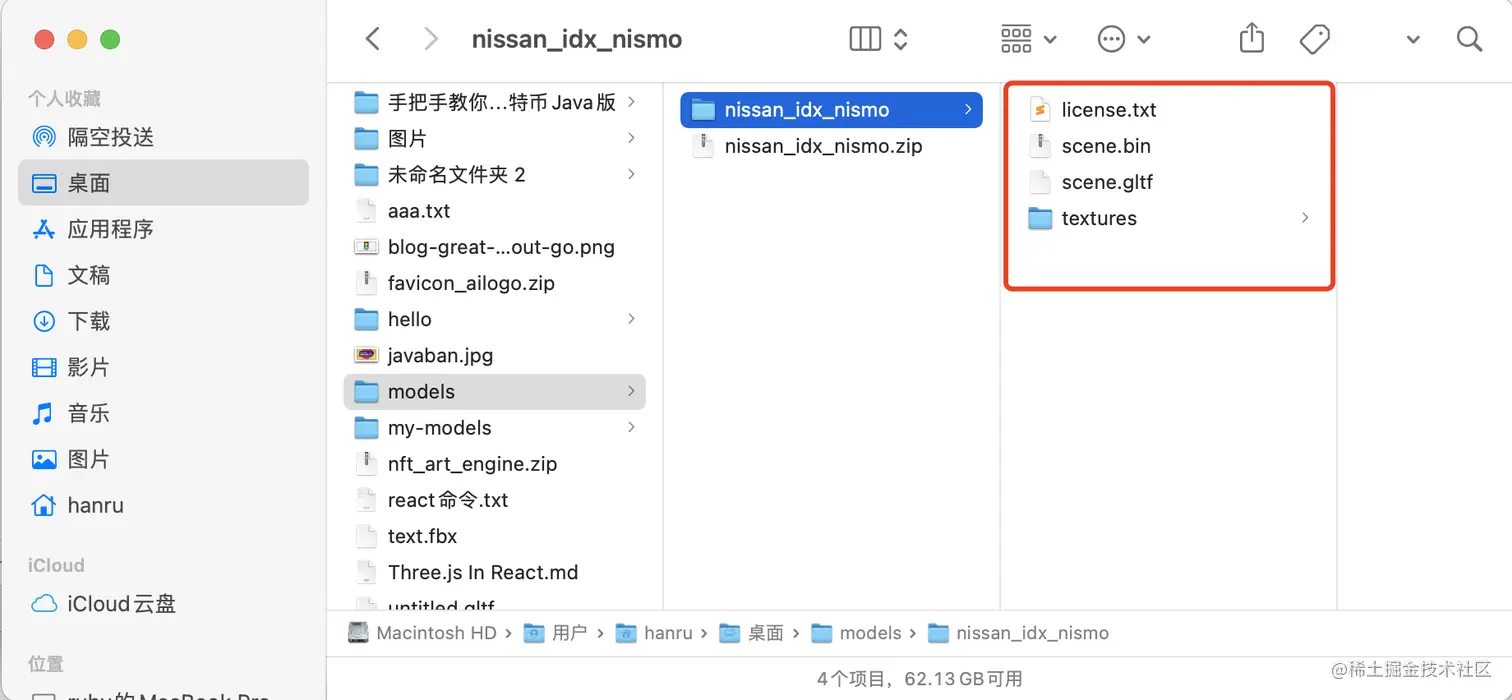This screenshot has height=700, width=1512.
Task: Select the nft_art_engine.zip file
Action: 494,464
